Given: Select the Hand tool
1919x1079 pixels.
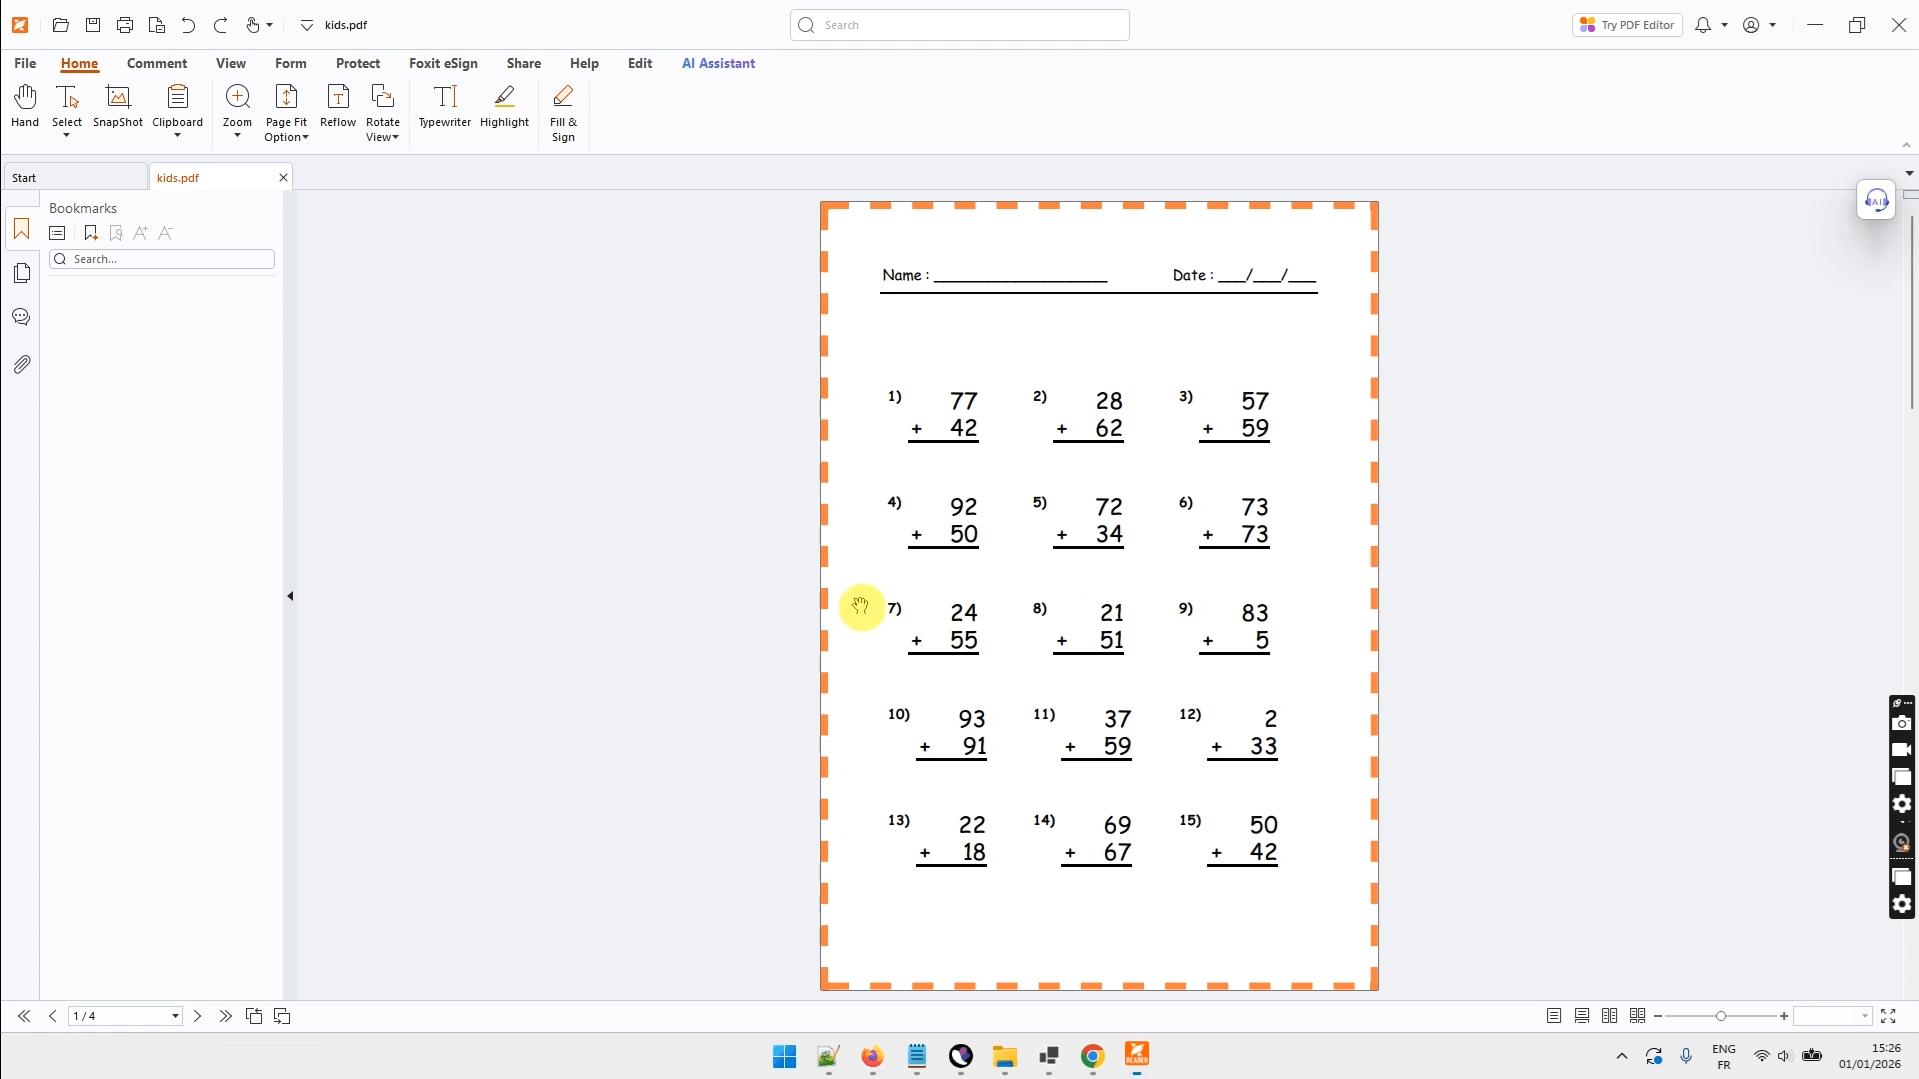Looking at the screenshot, I should [25, 106].
